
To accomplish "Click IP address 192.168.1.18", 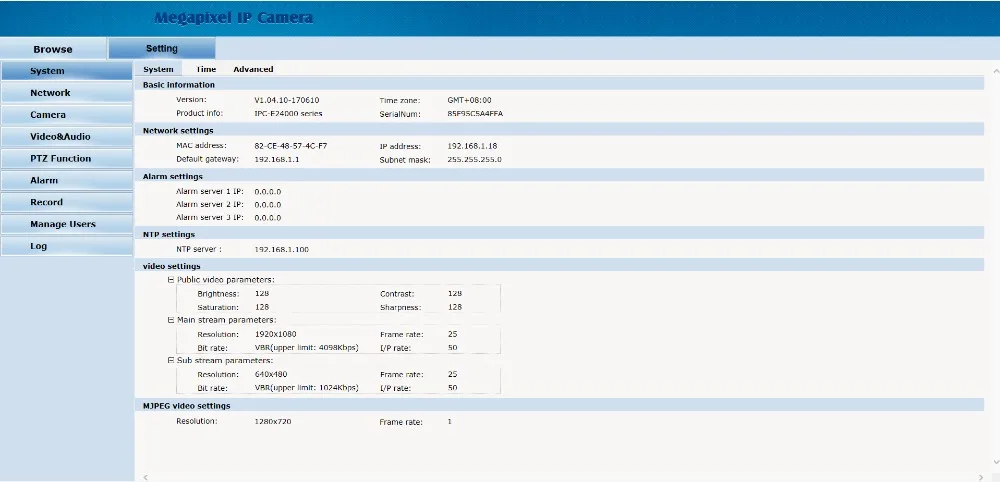I will coord(473,146).
